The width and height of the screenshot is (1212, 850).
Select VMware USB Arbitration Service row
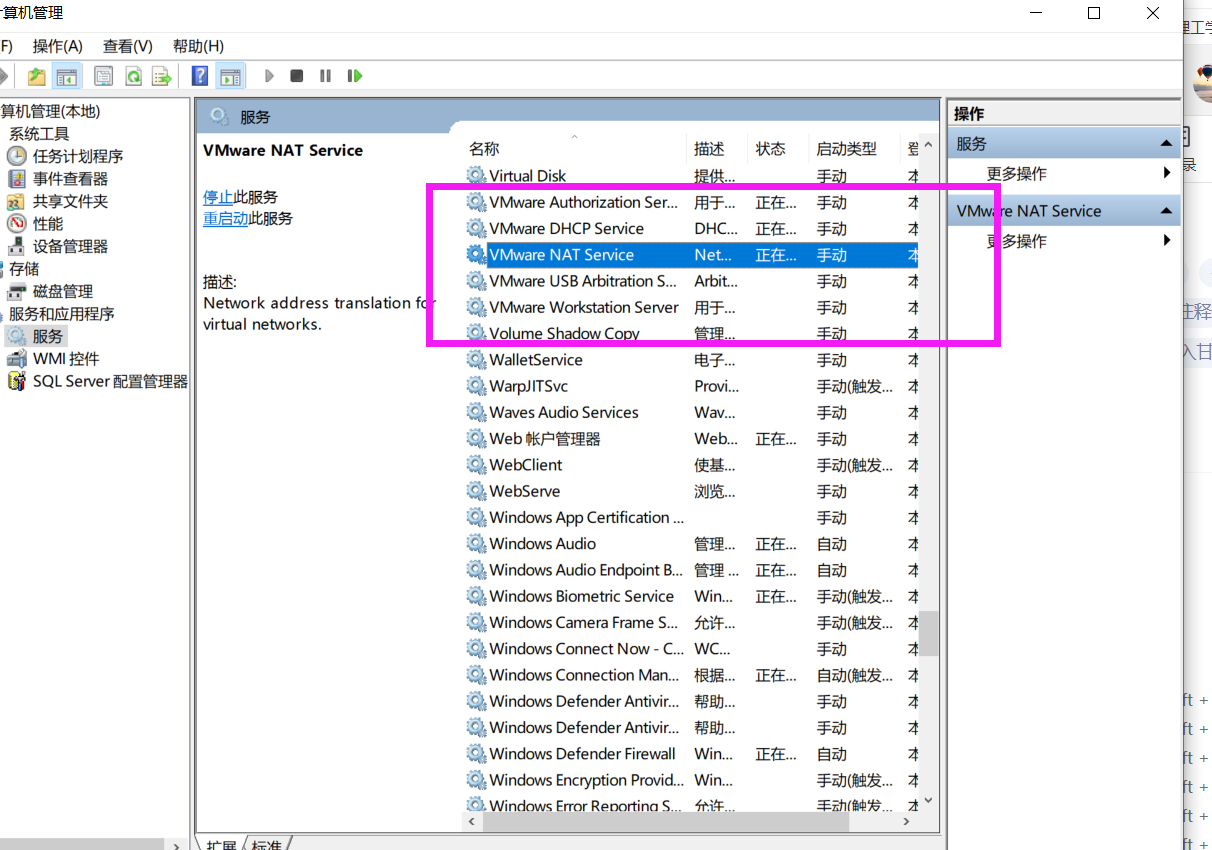691,281
